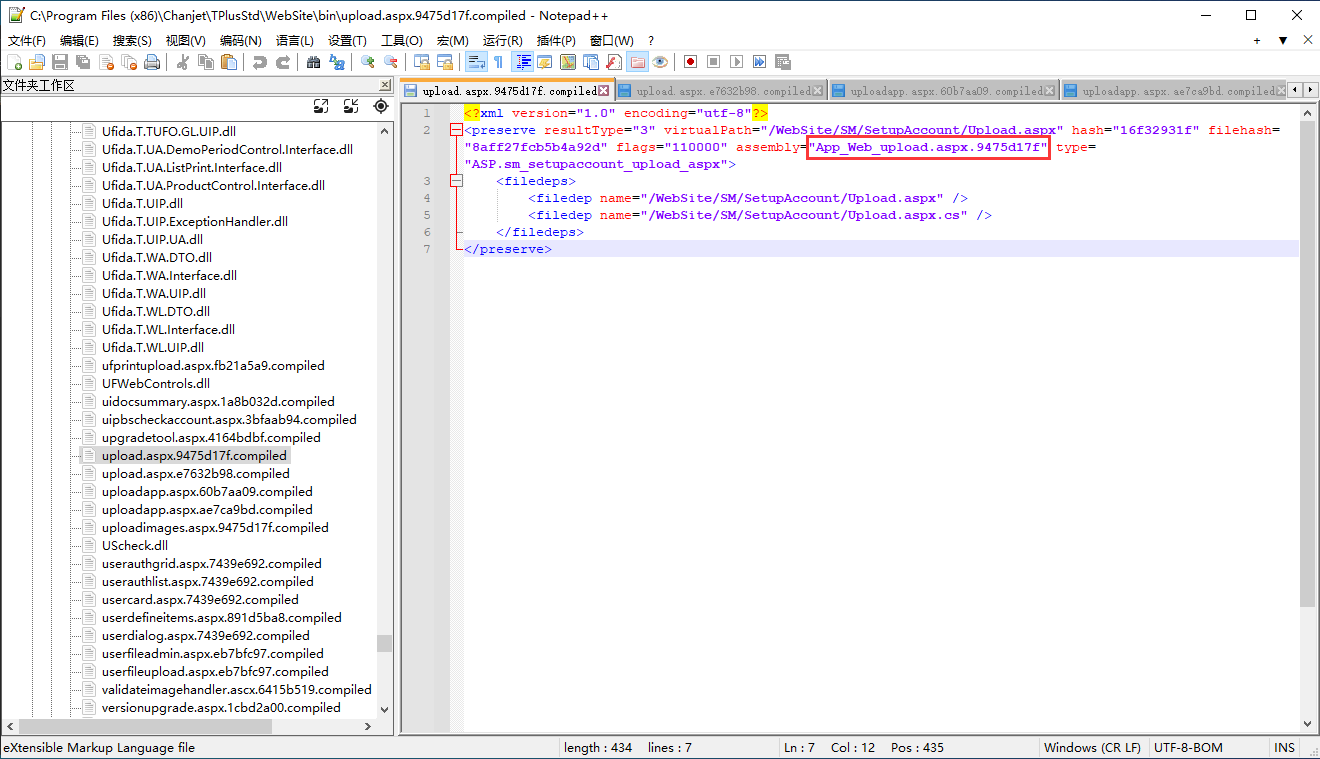The width and height of the screenshot is (1320, 759).
Task: Click the Stop Recording macro icon
Action: pos(713,62)
